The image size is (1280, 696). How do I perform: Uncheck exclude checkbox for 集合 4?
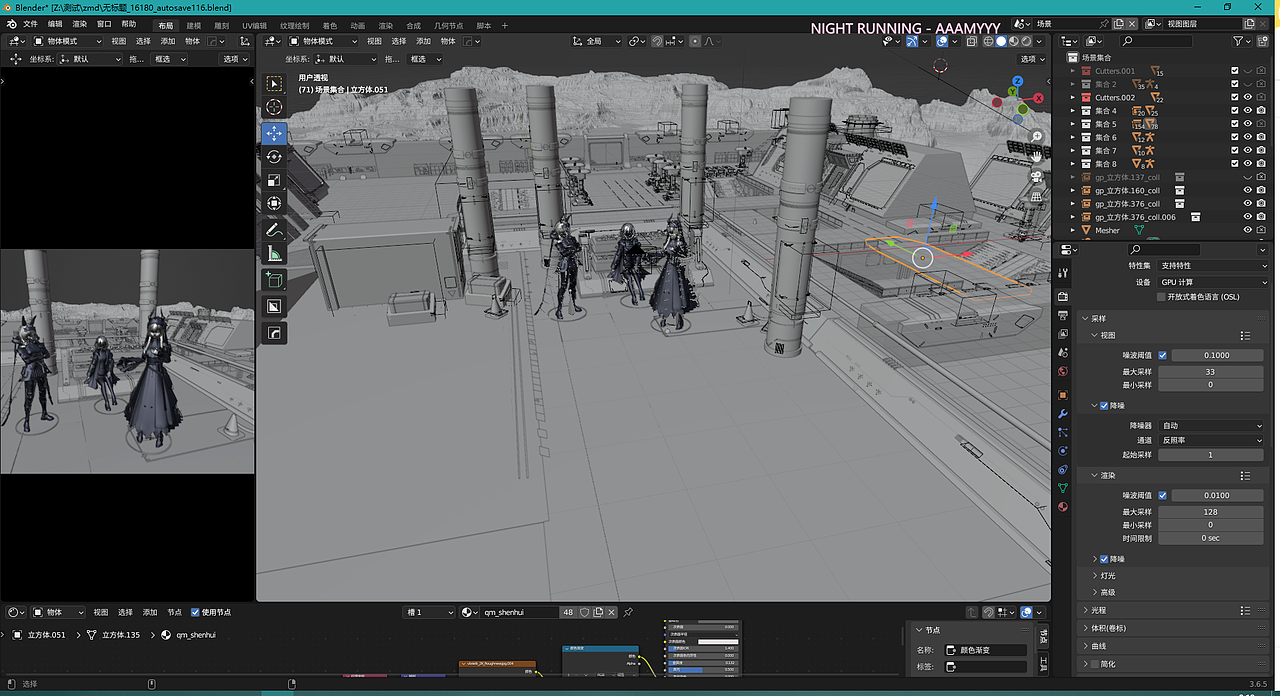1235,111
